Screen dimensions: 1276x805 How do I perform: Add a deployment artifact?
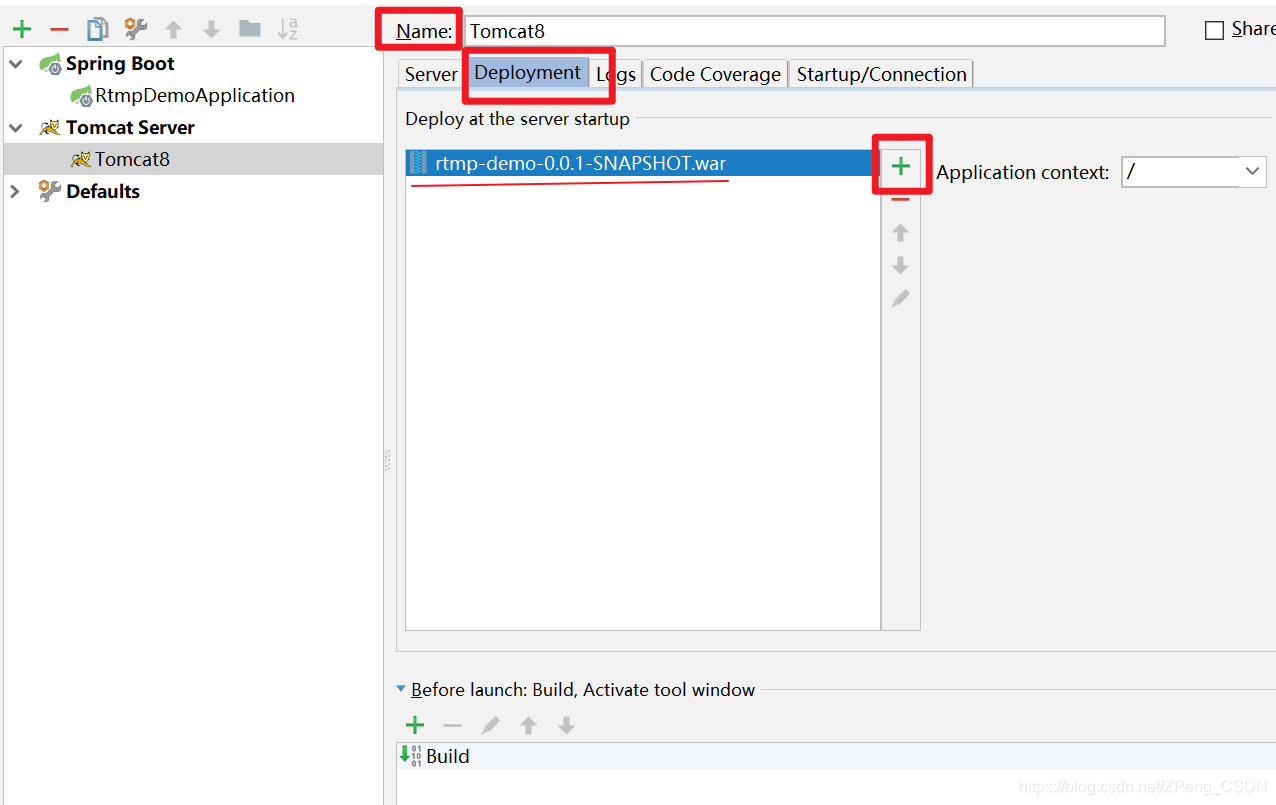point(899,165)
